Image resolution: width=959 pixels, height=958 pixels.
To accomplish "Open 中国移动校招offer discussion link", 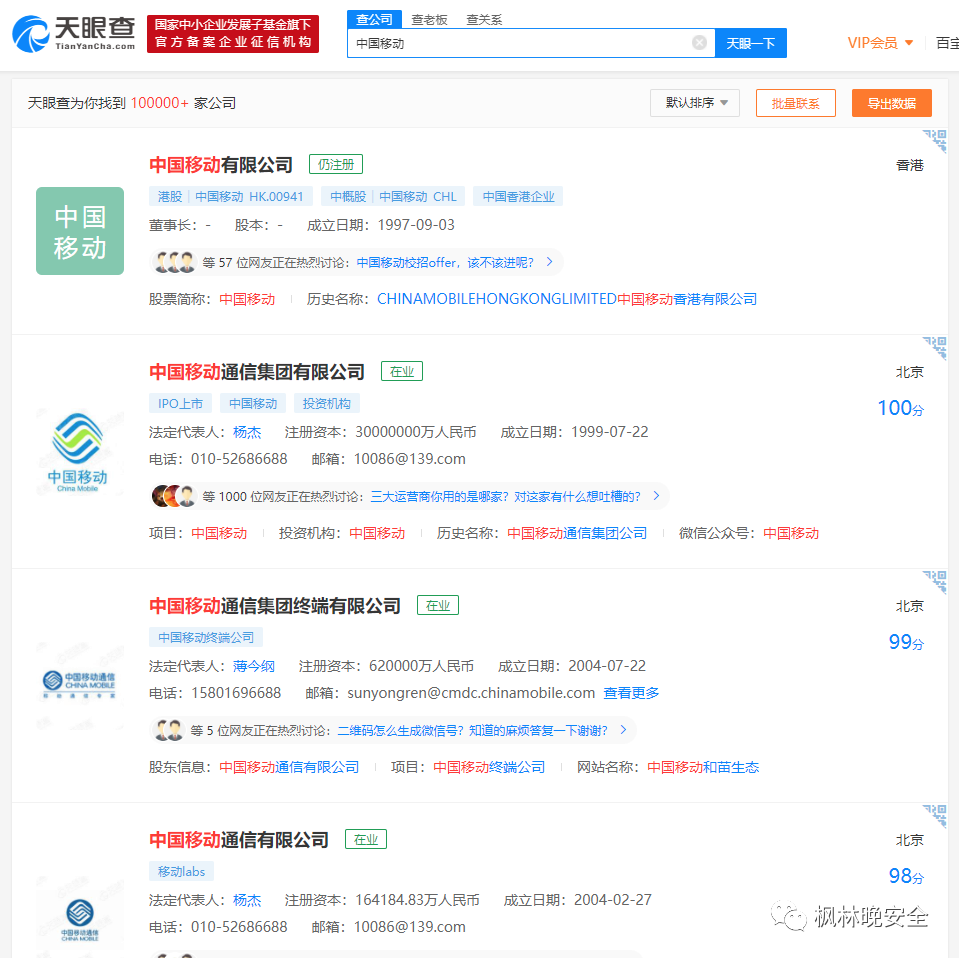I will [445, 262].
